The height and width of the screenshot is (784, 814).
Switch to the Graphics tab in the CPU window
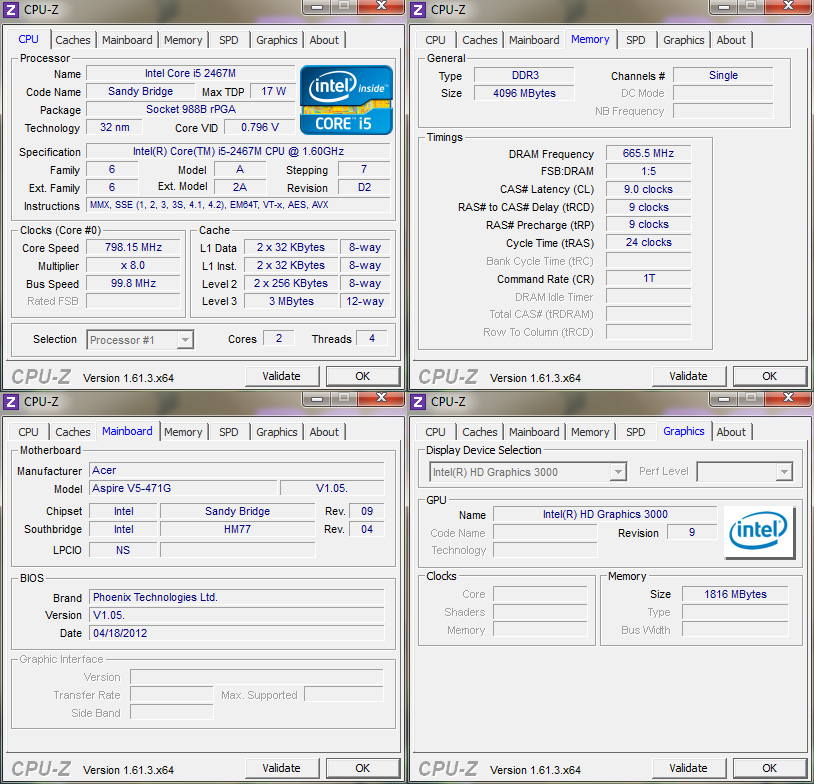coord(276,39)
